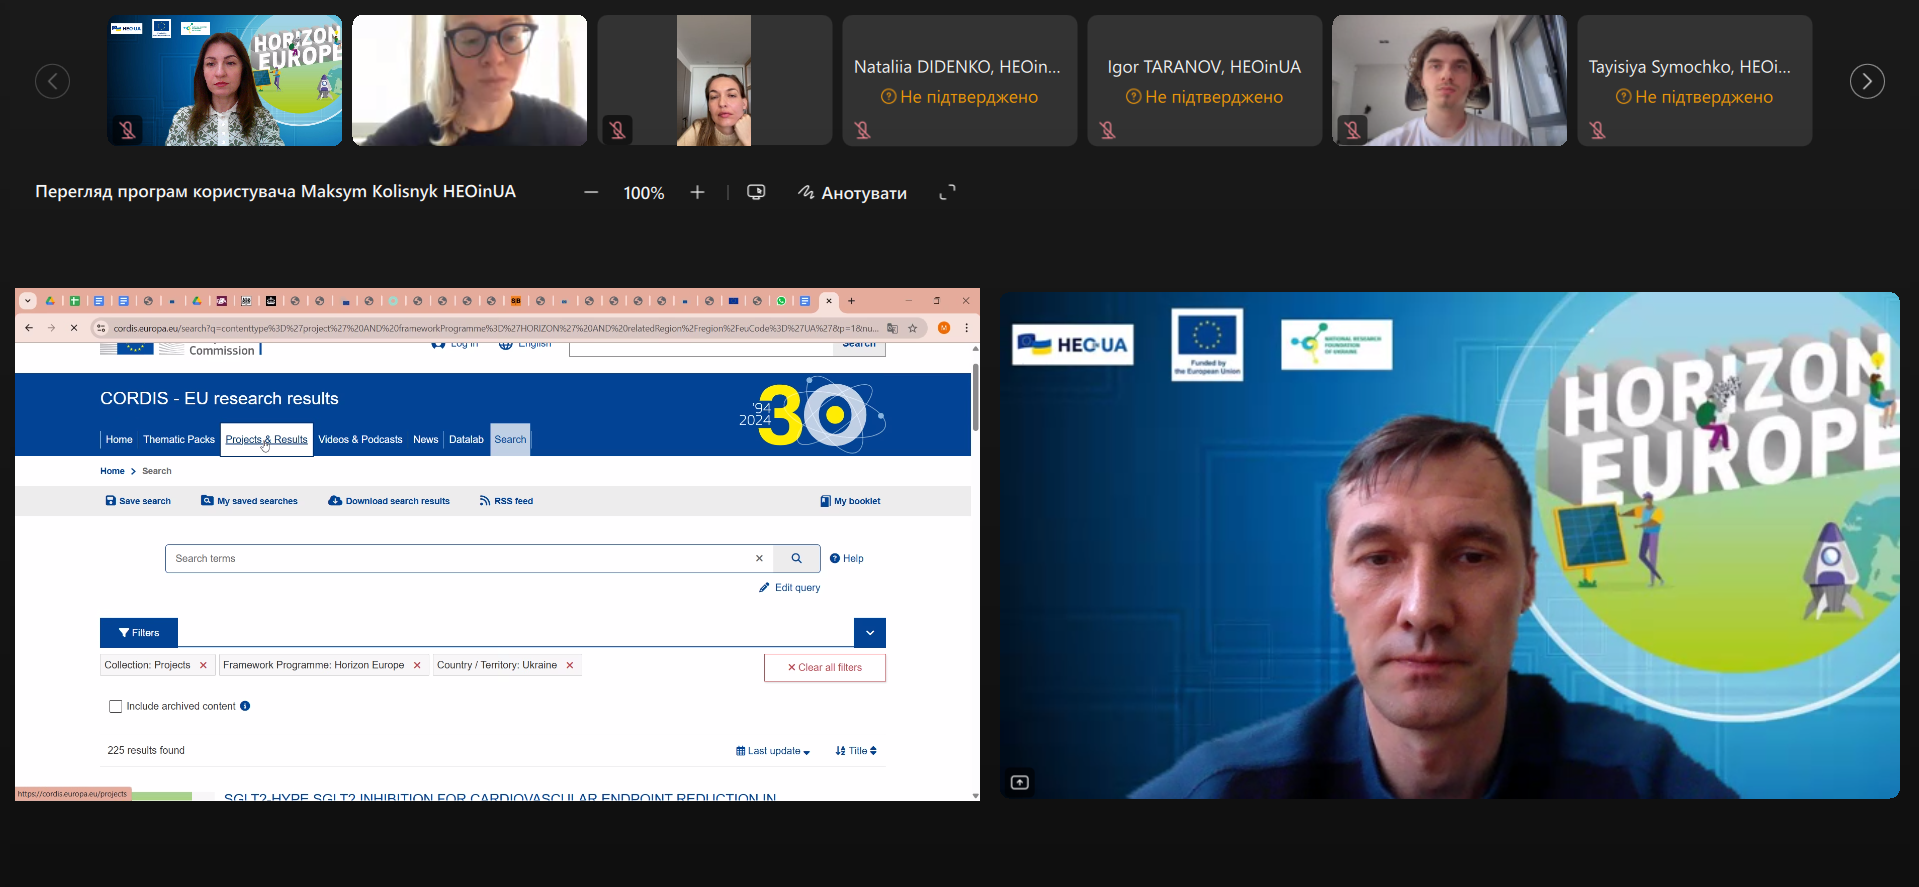Click the 30-year CORDIS anniversary logo
The image size is (1919, 887).
[812, 413]
